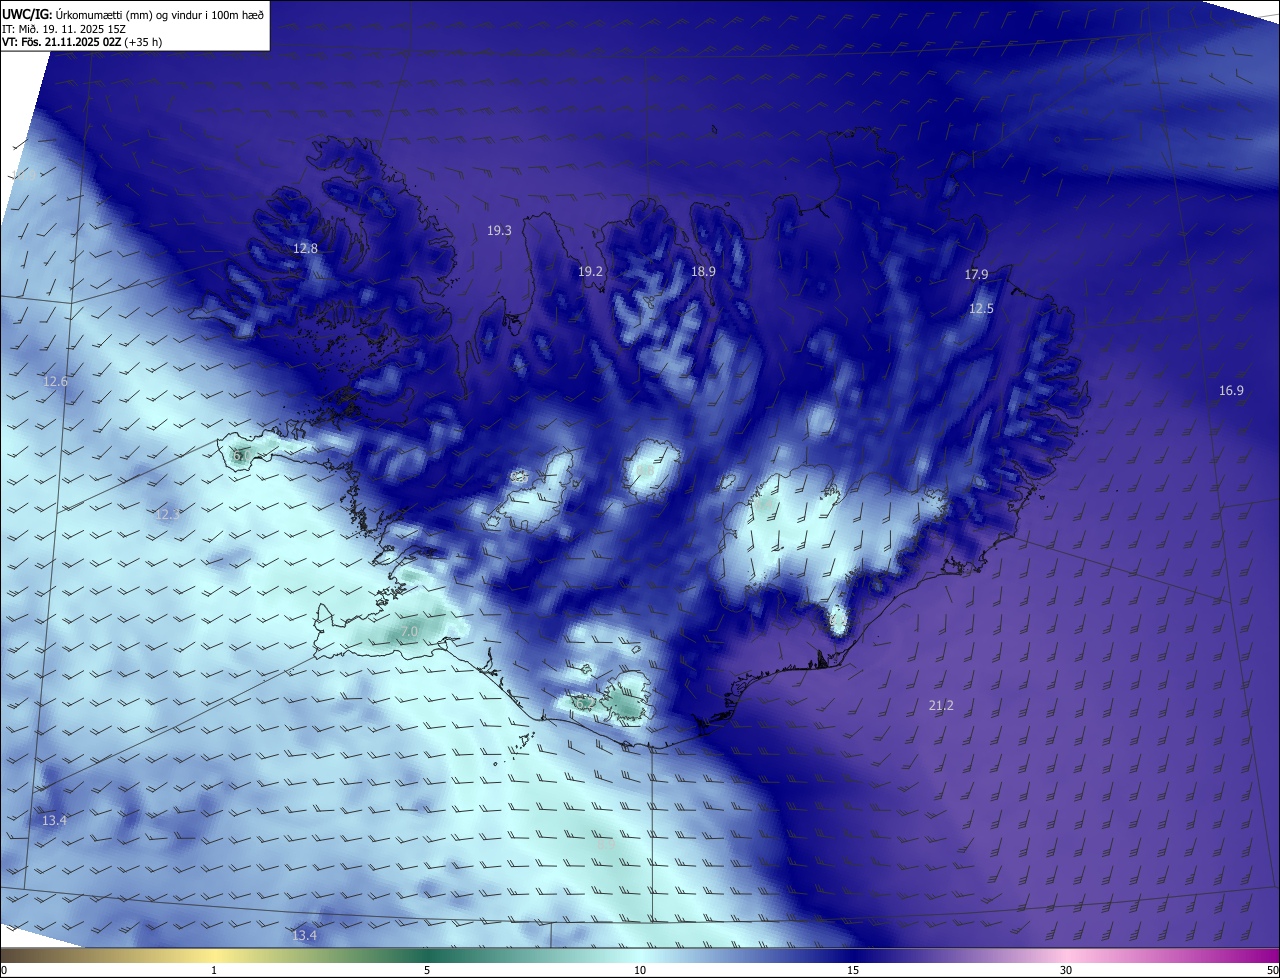The image size is (1280, 978).
Task: Click the '30' tick on the color scale
Action: coord(1066,970)
